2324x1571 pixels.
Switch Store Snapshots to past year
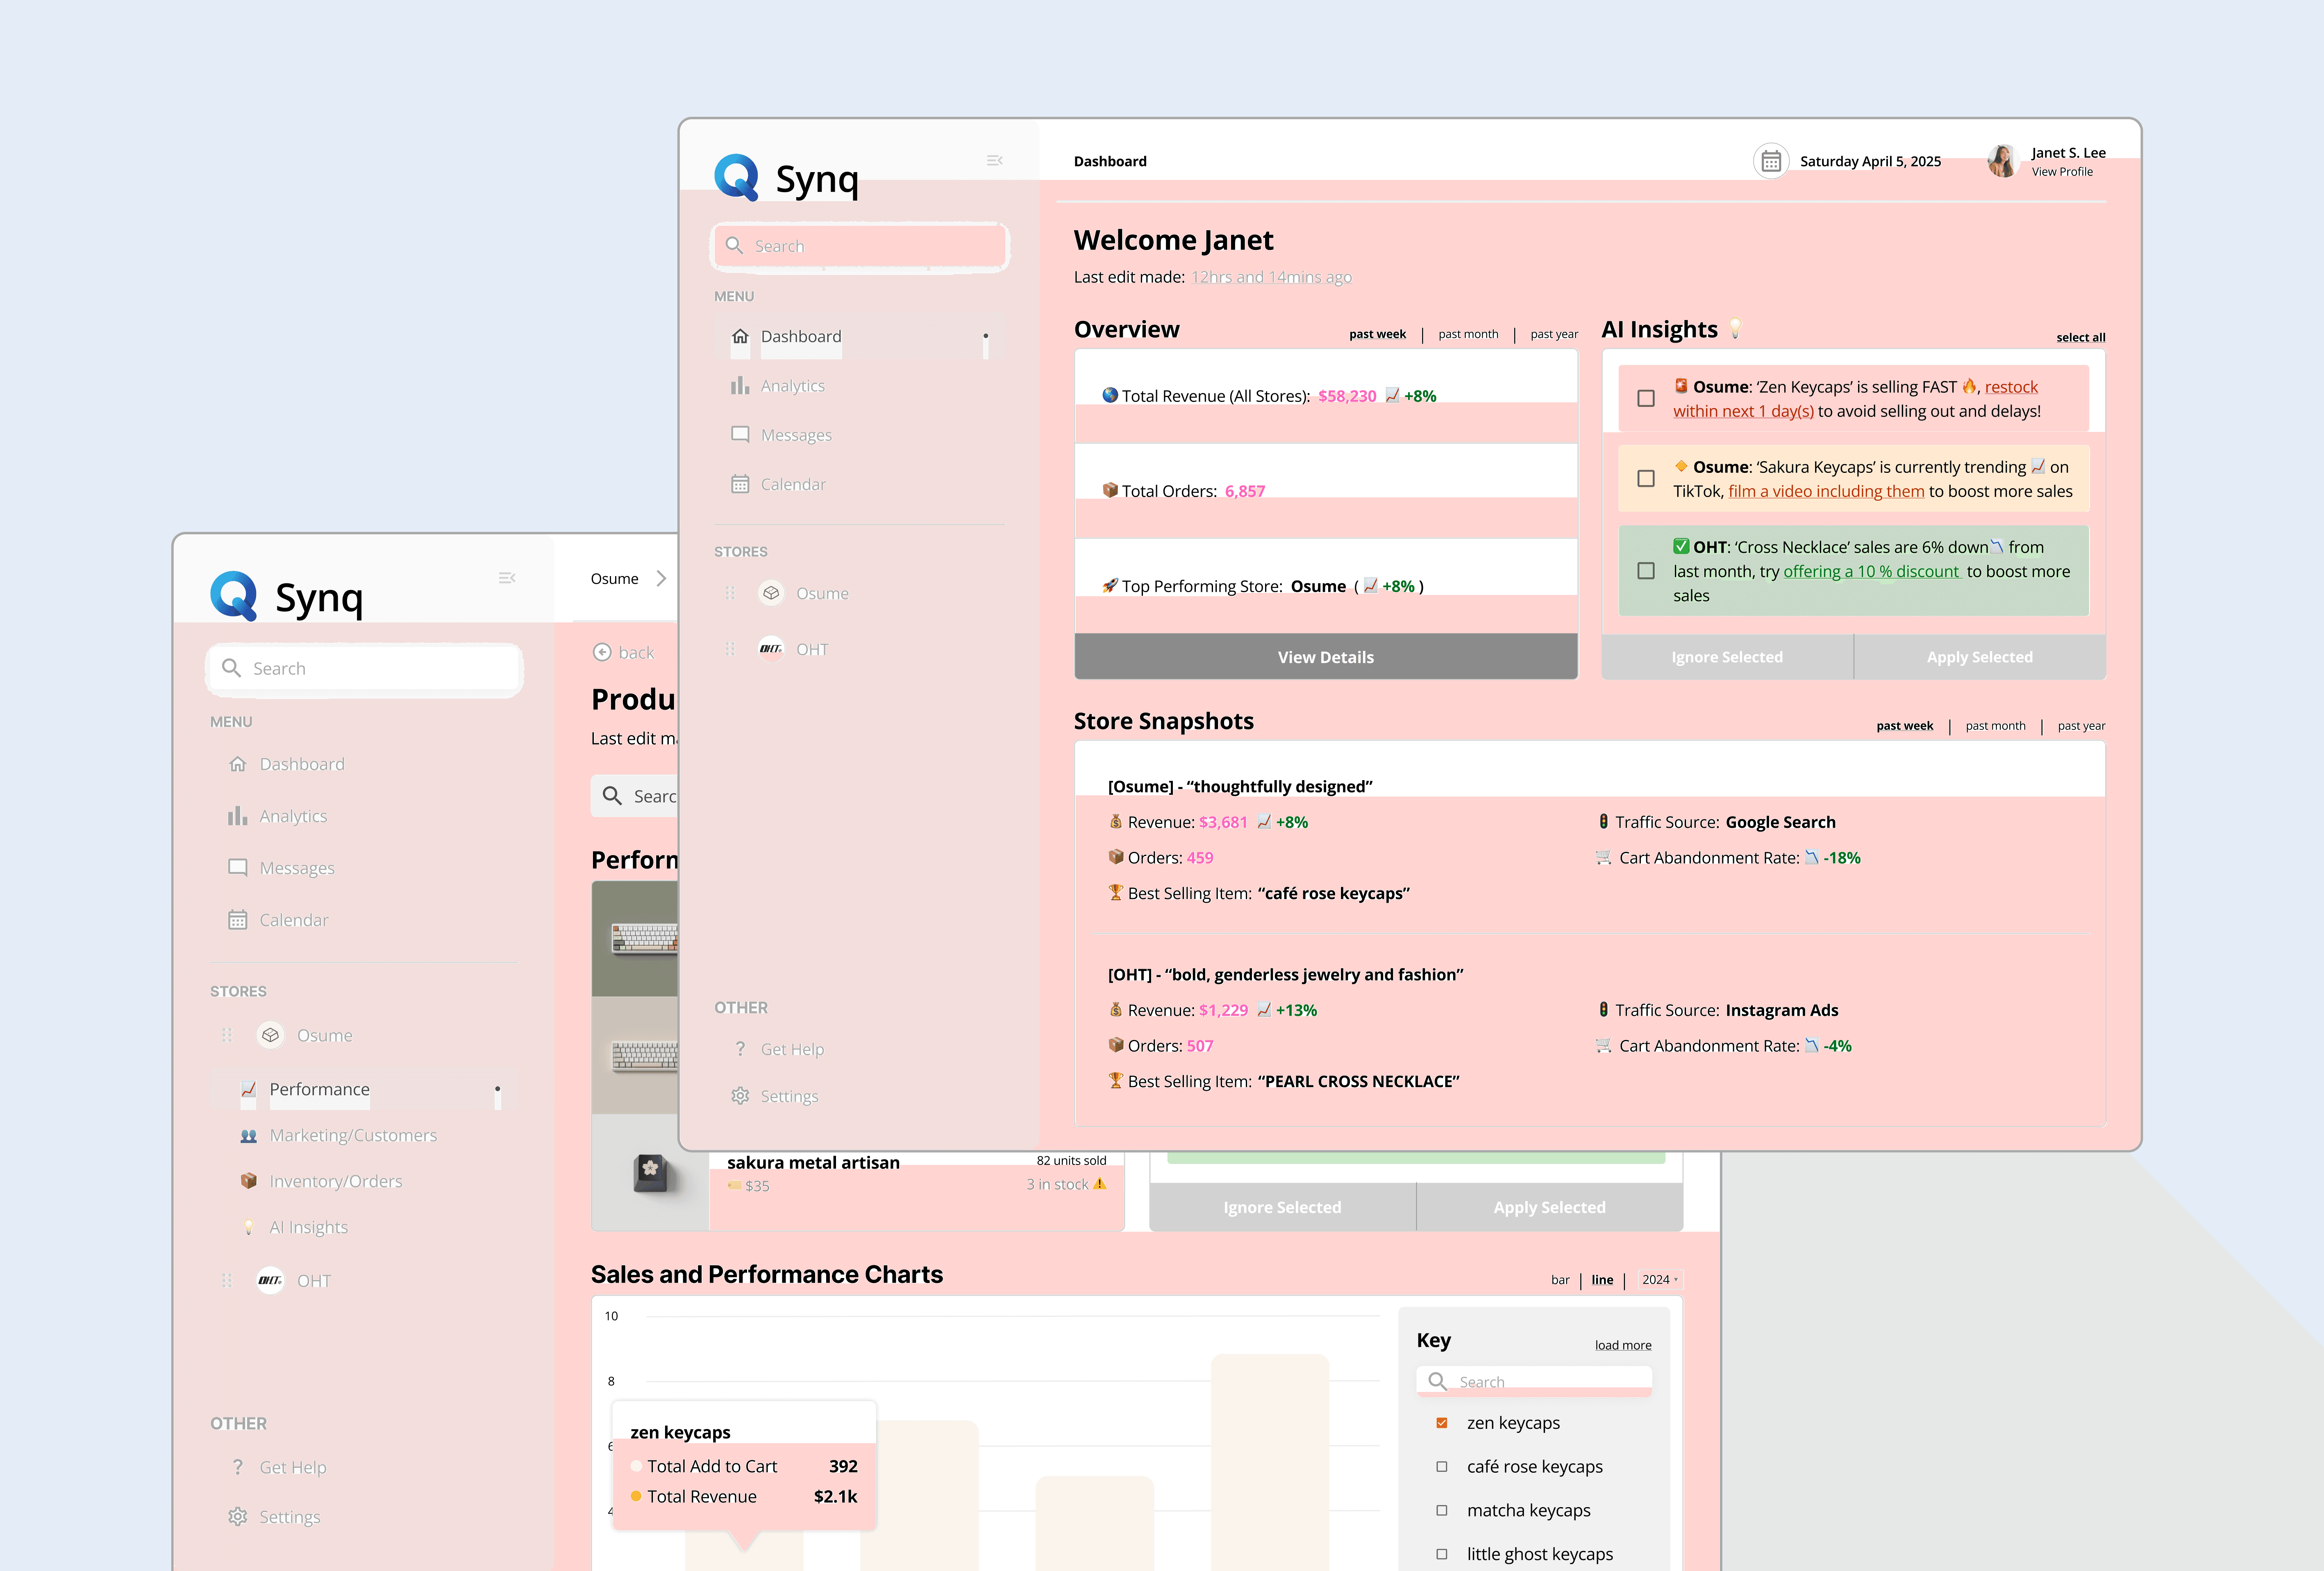(x=2081, y=726)
